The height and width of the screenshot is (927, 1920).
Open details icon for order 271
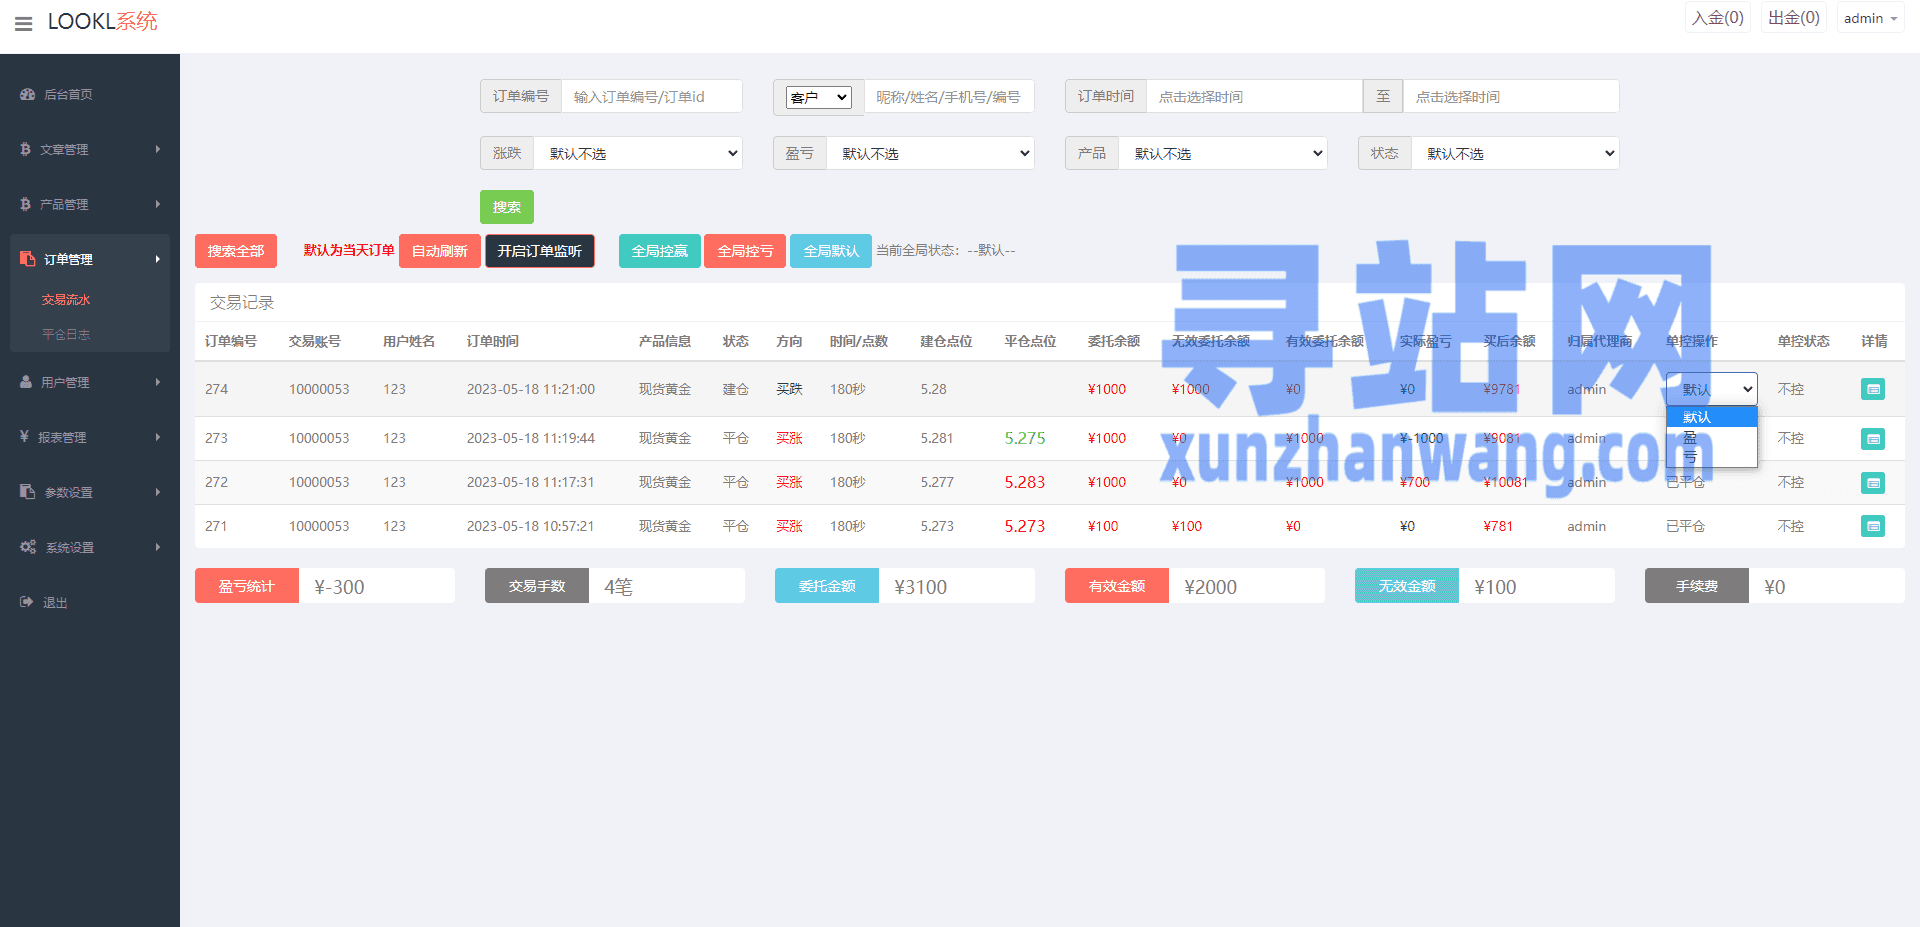[1872, 526]
